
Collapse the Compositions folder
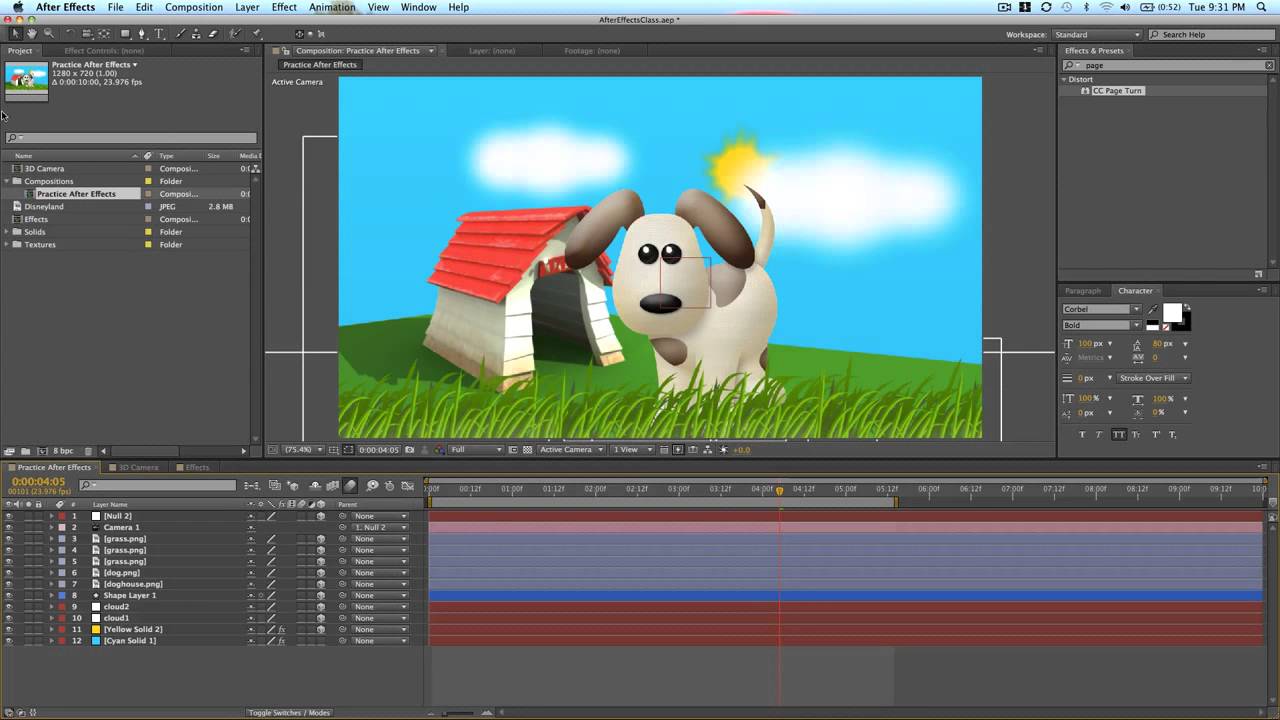click(x=7, y=181)
